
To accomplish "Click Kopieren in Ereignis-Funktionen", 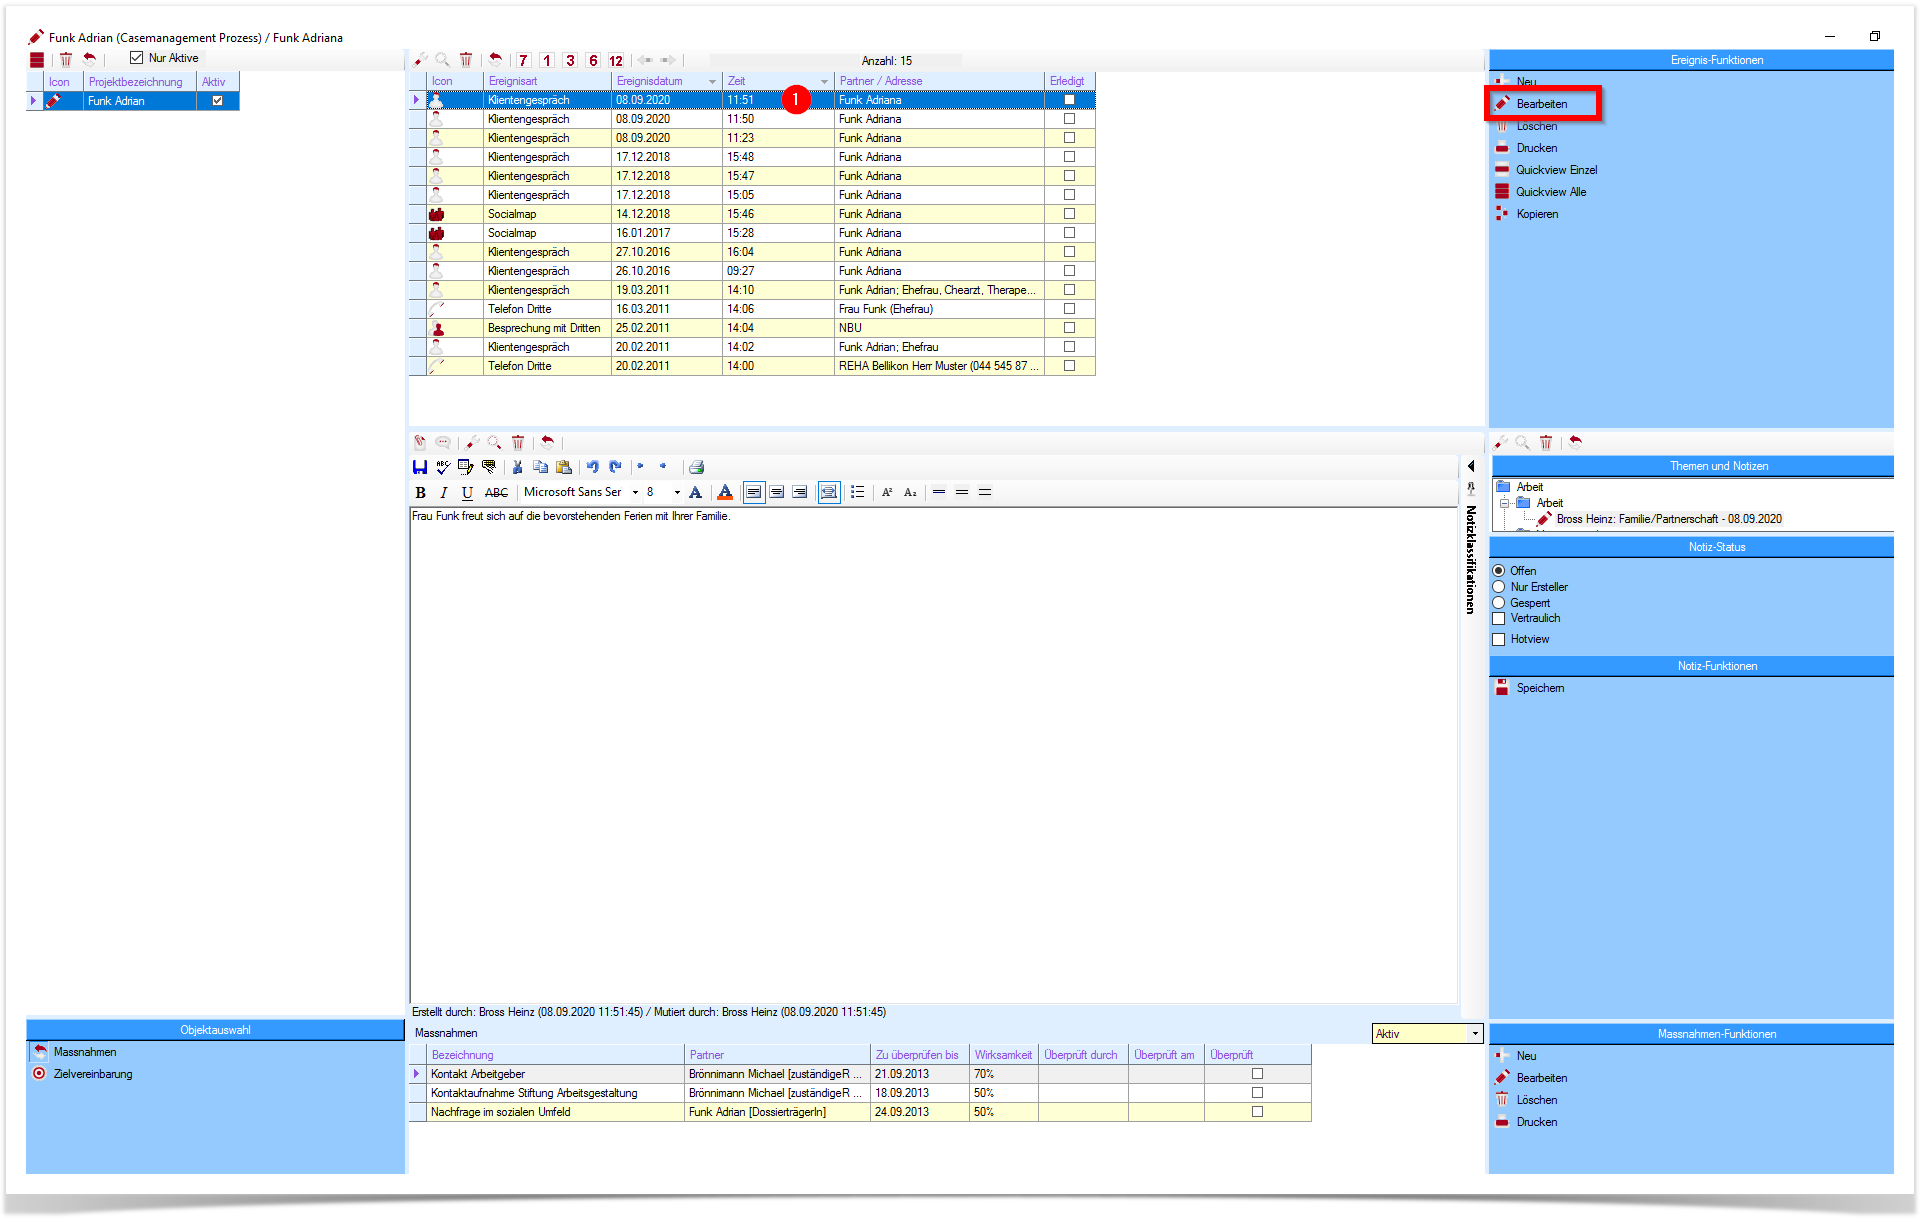I will click(1537, 214).
